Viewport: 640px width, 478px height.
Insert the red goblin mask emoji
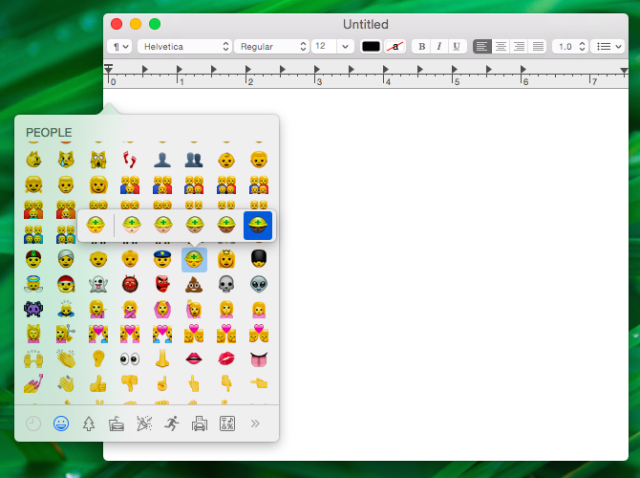click(162, 284)
